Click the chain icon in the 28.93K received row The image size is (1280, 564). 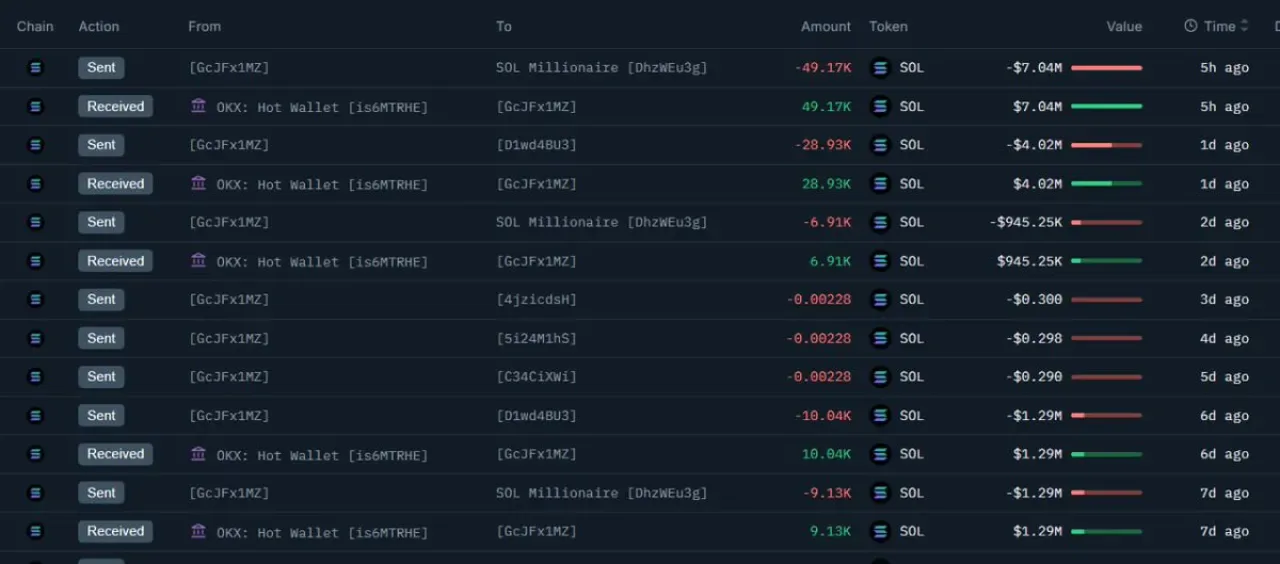pyautogui.click(x=36, y=184)
